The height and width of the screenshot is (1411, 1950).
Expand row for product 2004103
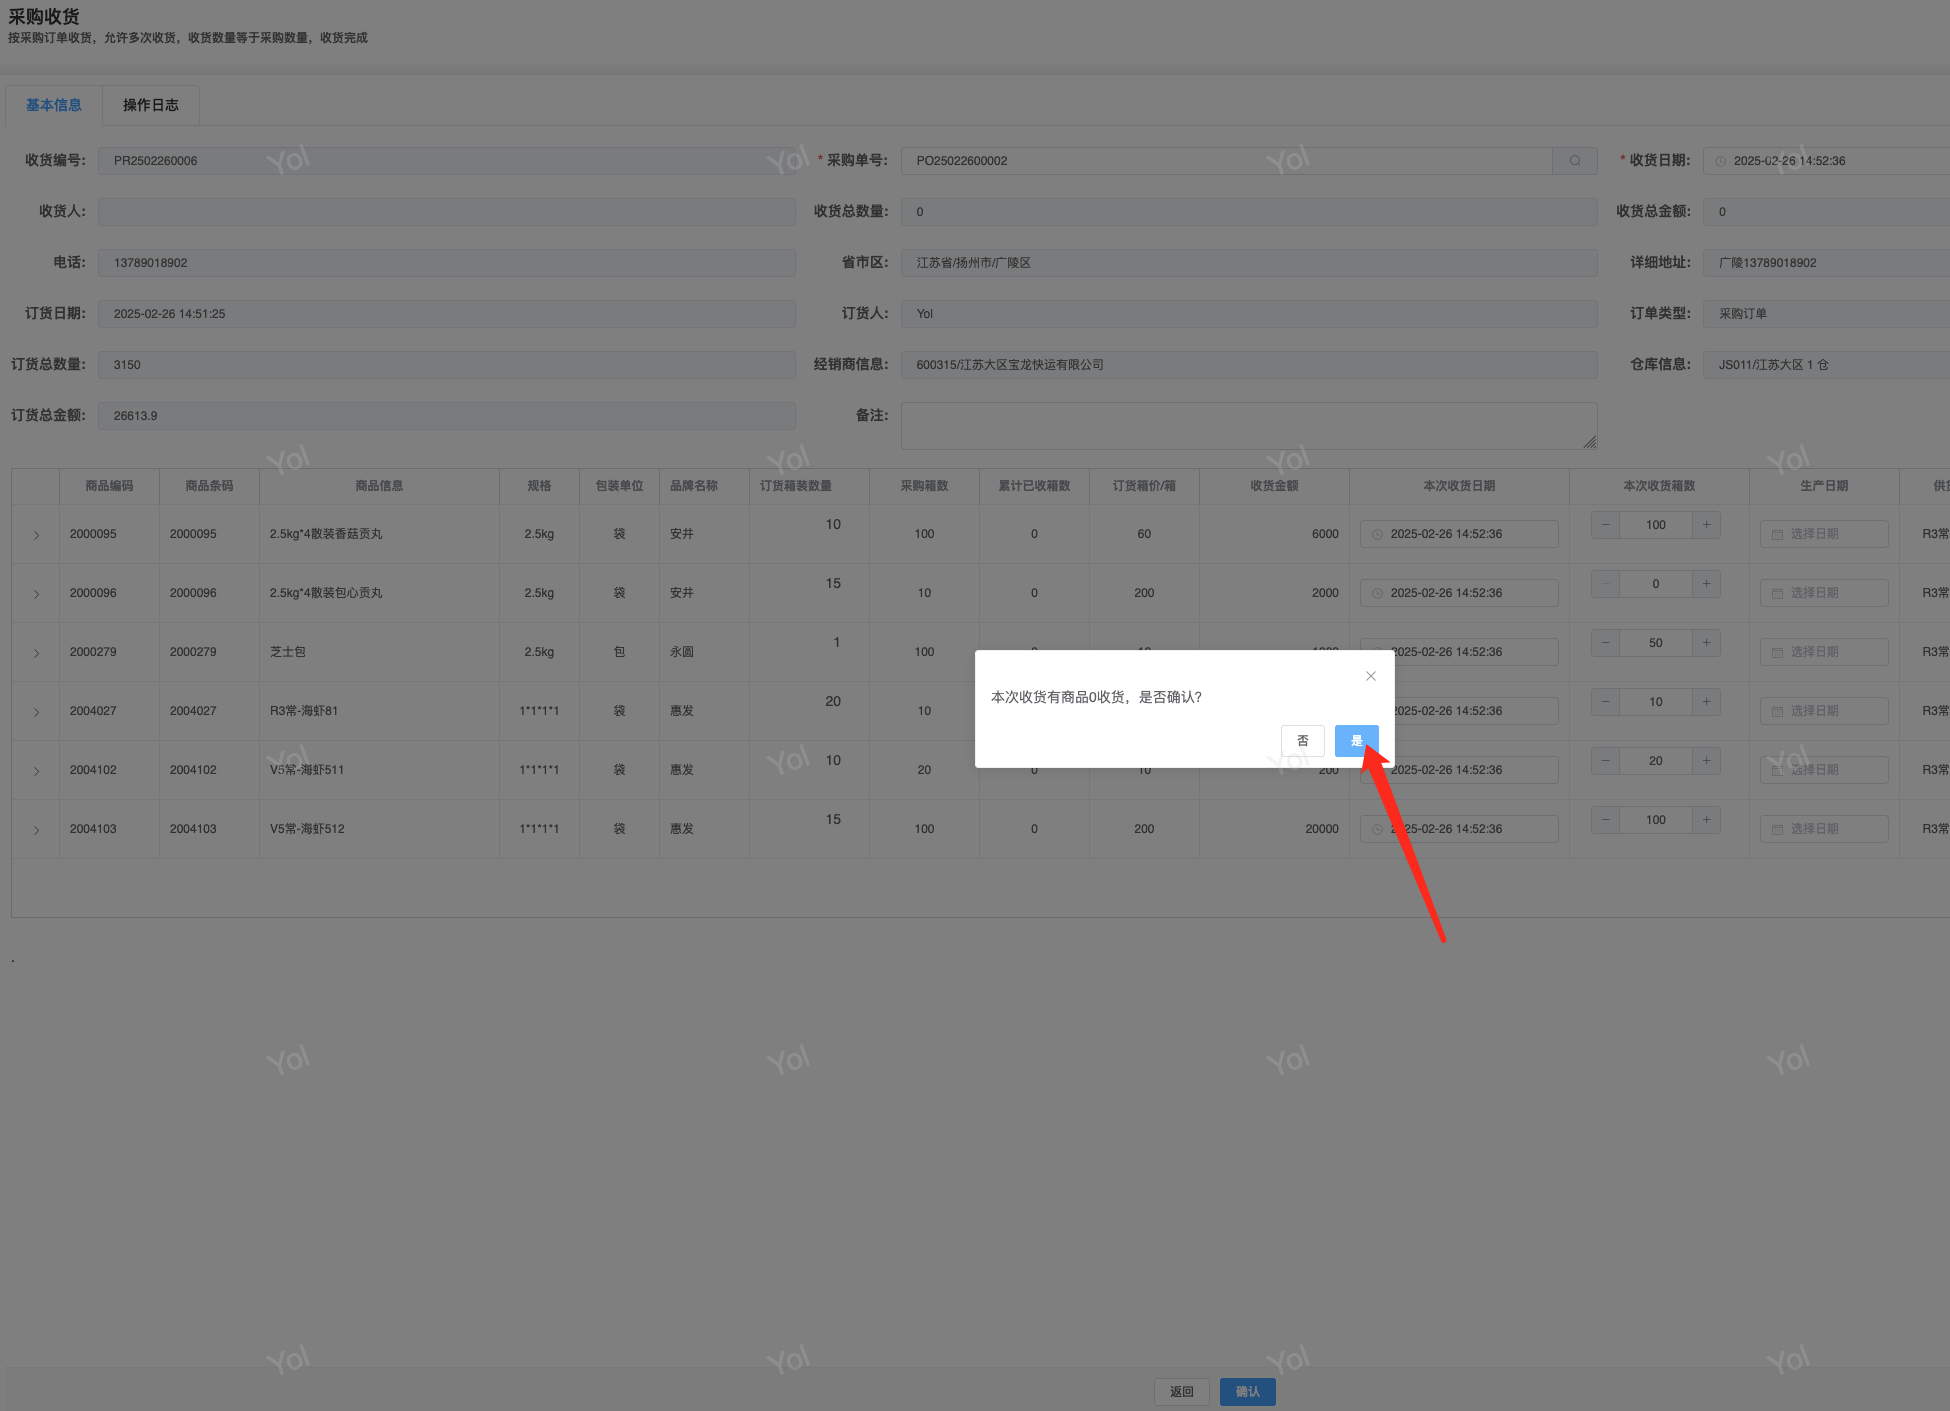pos(36,830)
